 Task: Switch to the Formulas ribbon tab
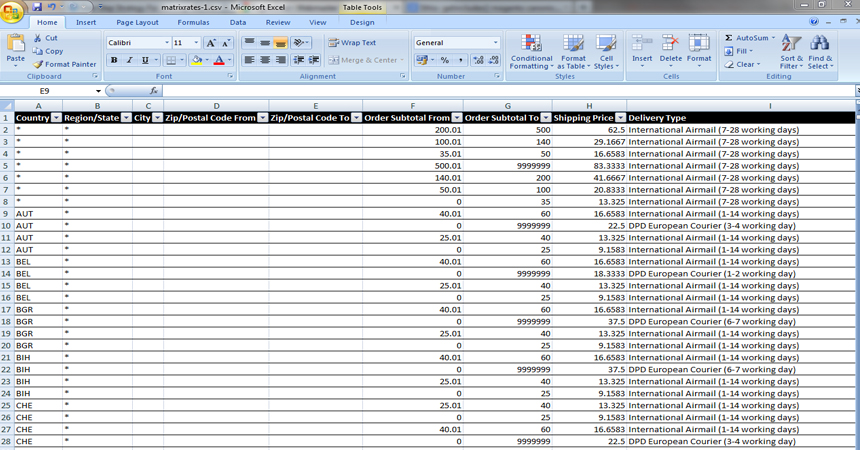tap(193, 22)
